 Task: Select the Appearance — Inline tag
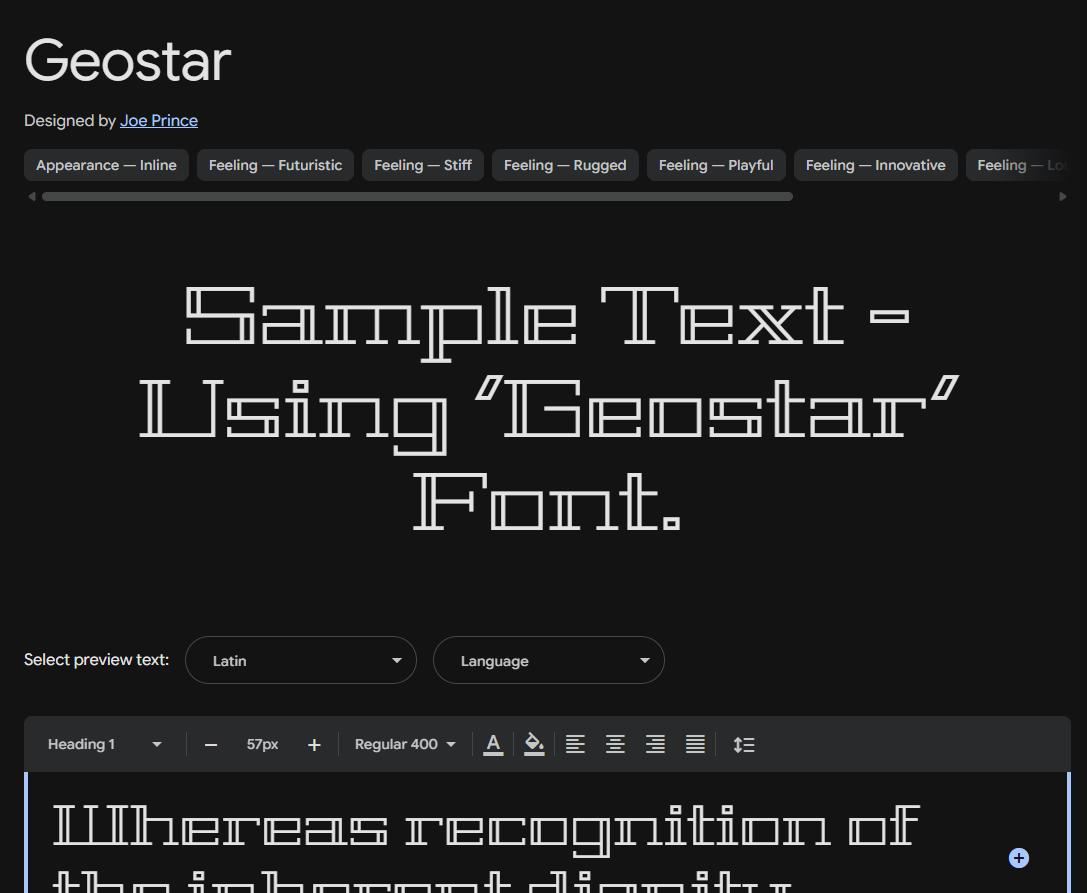pos(106,165)
